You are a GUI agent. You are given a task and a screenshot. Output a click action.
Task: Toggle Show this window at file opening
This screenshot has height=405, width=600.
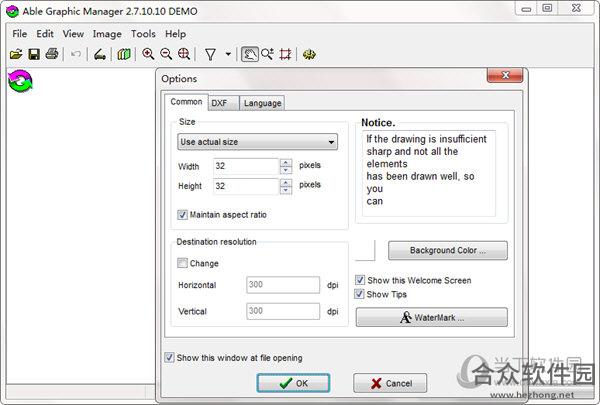(169, 358)
